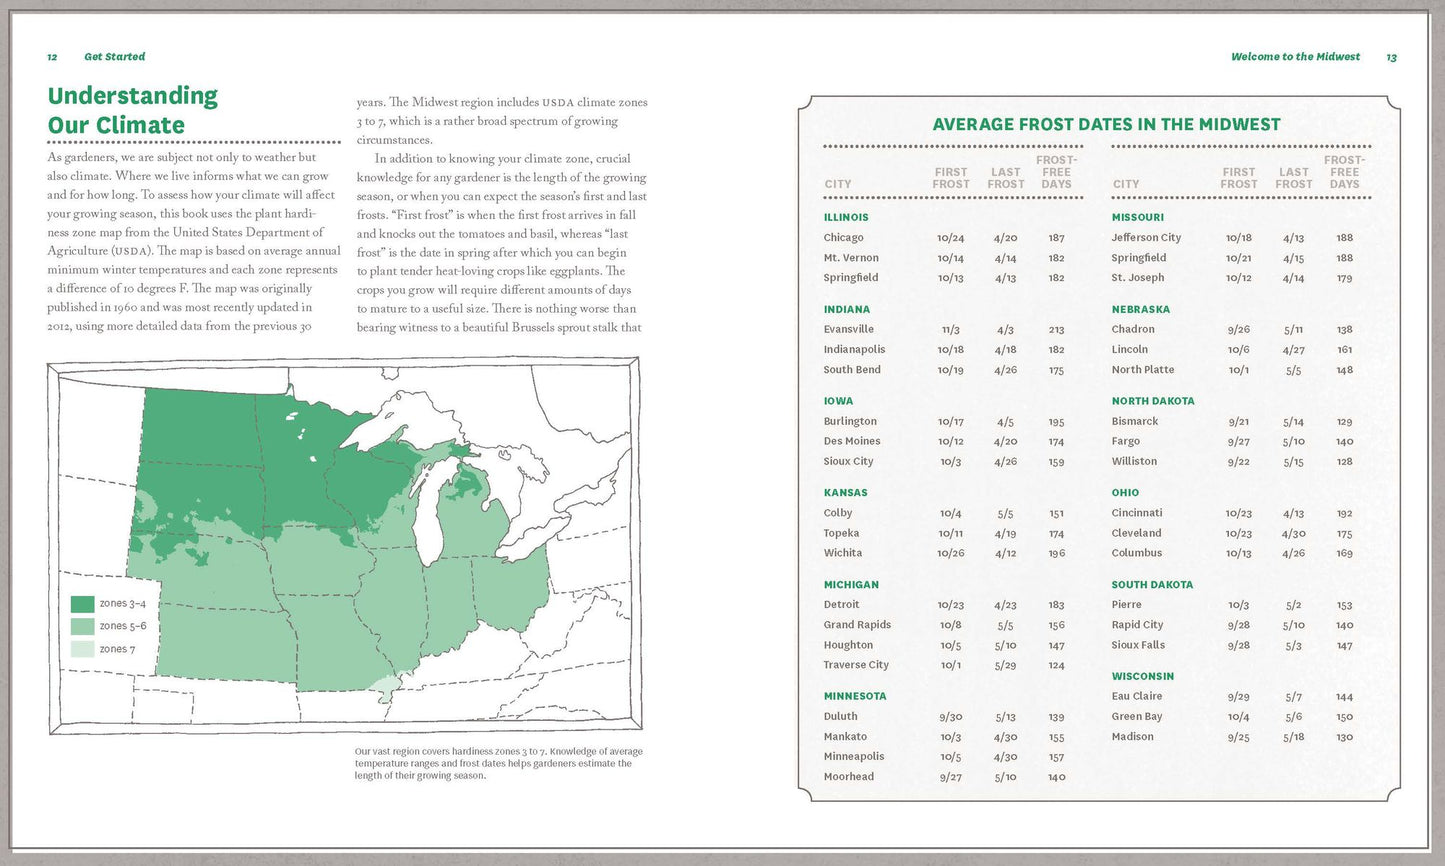This screenshot has width=1445, height=866.
Task: Click the North Platte city name
Action: [1143, 370]
